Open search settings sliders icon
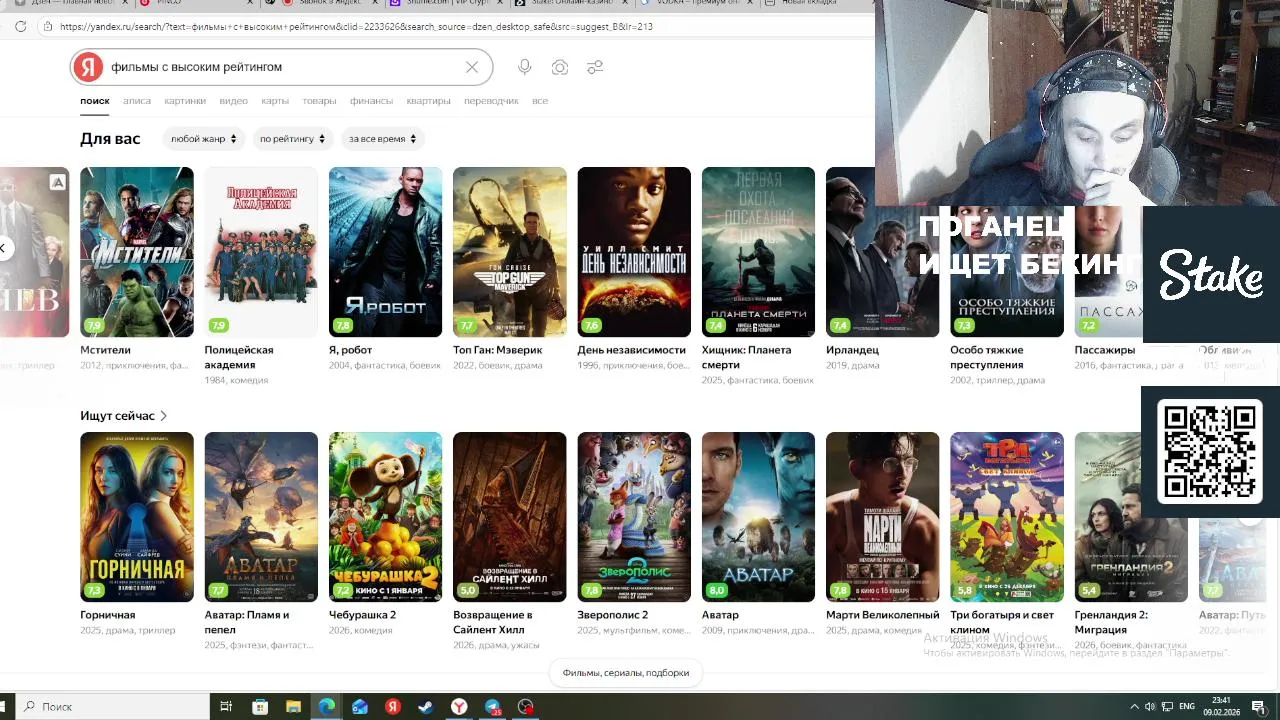1280x720 pixels. click(595, 67)
